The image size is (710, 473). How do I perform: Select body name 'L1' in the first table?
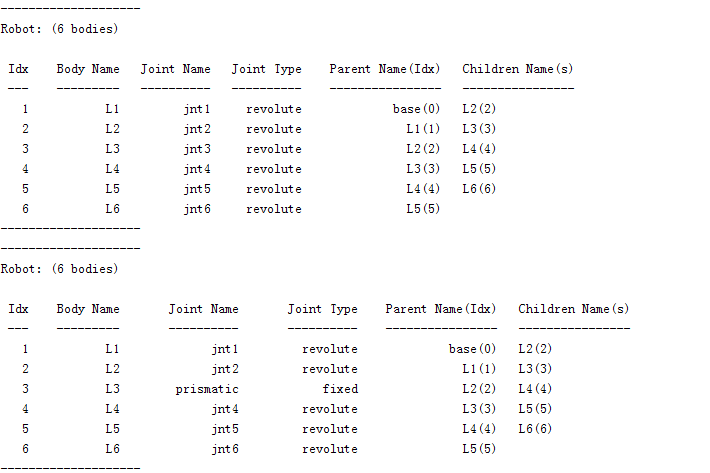click(112, 109)
